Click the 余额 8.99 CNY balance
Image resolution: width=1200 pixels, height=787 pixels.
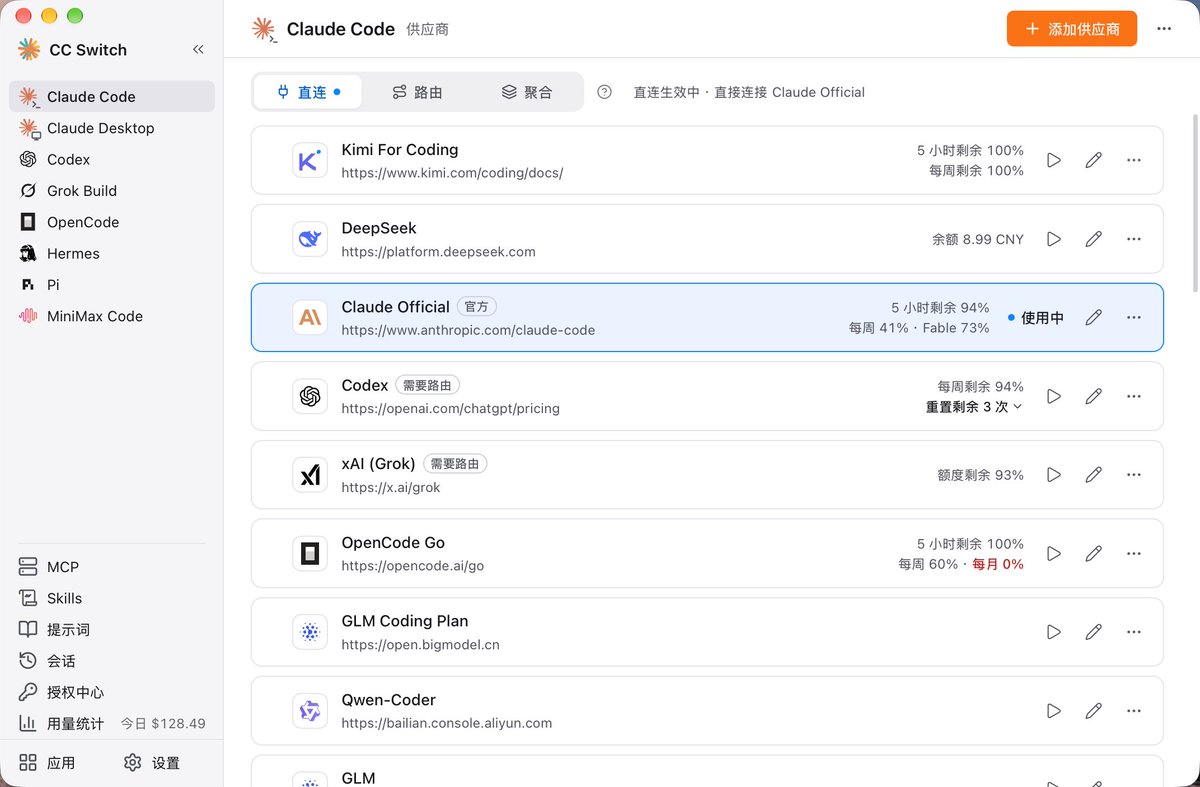tap(978, 239)
